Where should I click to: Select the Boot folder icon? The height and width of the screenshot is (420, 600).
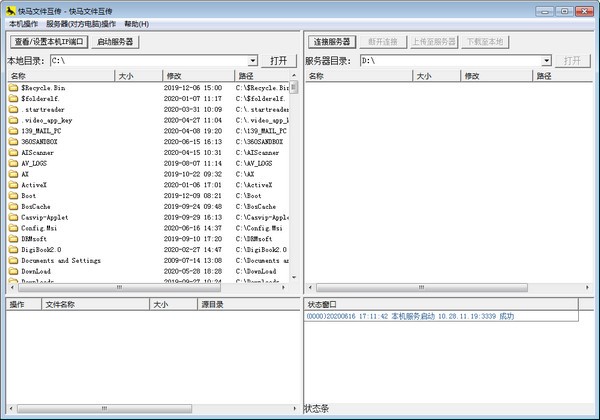pyautogui.click(x=13, y=195)
